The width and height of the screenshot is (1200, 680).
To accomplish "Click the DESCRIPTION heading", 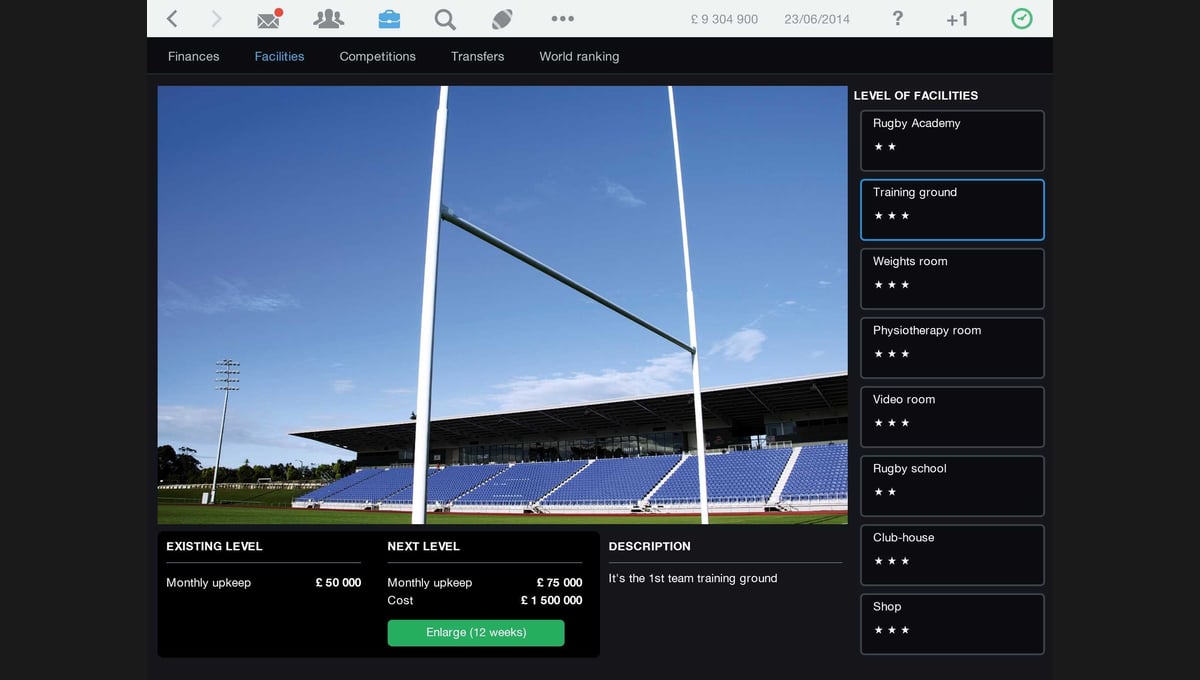I will (x=650, y=546).
